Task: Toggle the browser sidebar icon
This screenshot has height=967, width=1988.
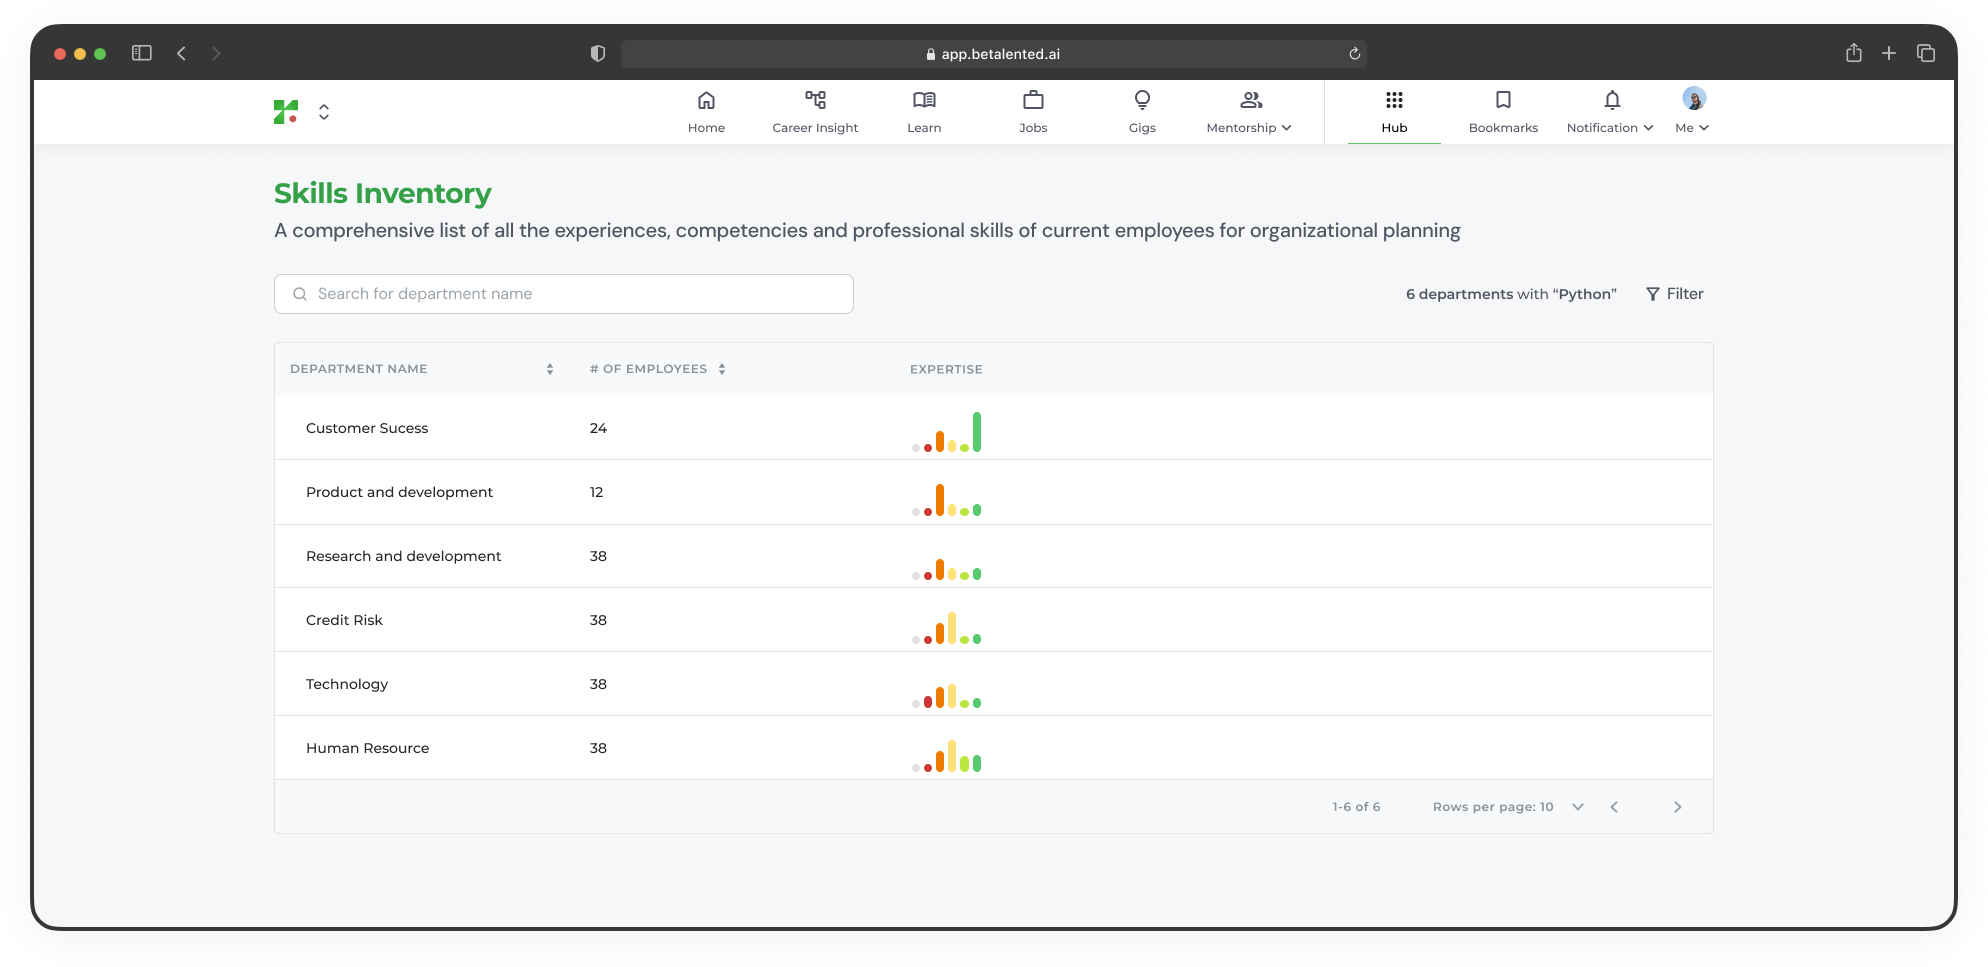Action: (x=142, y=53)
